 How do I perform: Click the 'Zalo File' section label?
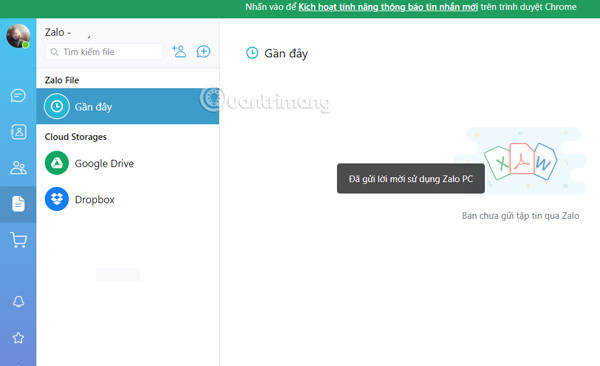click(x=62, y=80)
